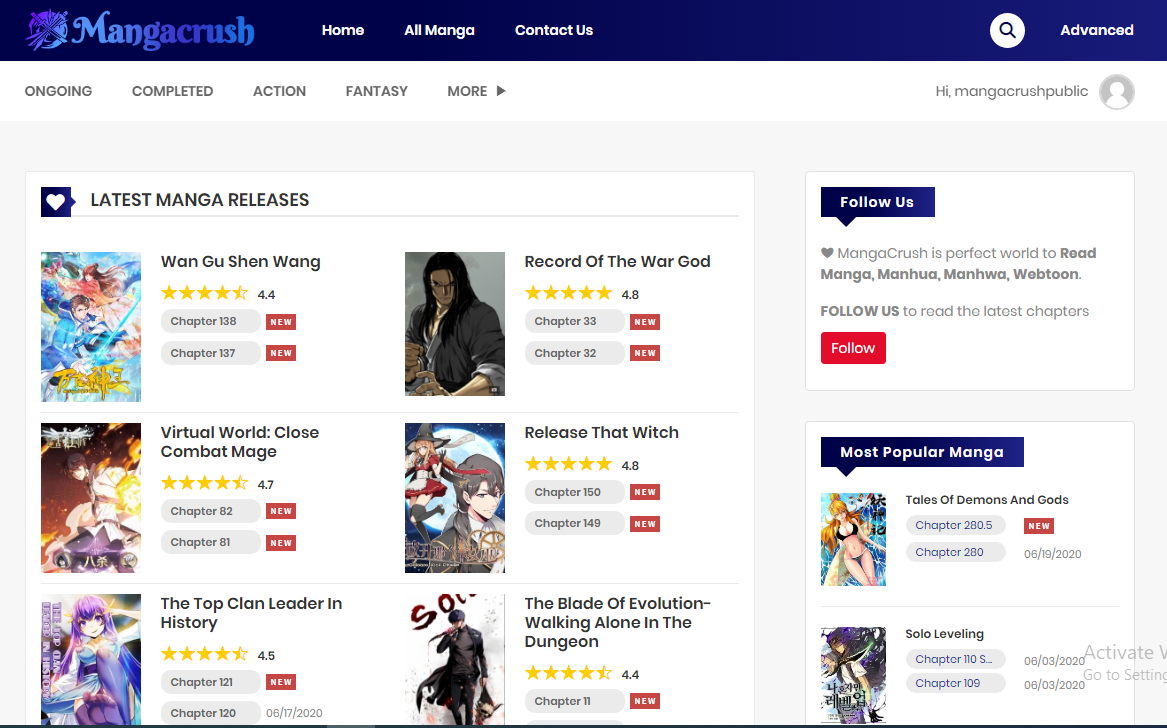Open Contact Us page
This screenshot has height=728, width=1167.
point(554,30)
